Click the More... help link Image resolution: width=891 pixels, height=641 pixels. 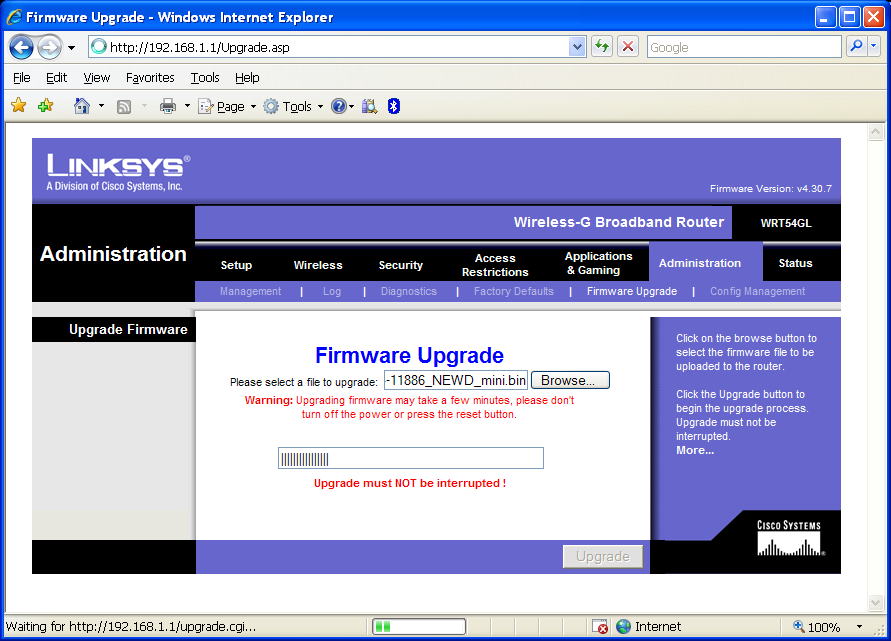click(x=695, y=450)
